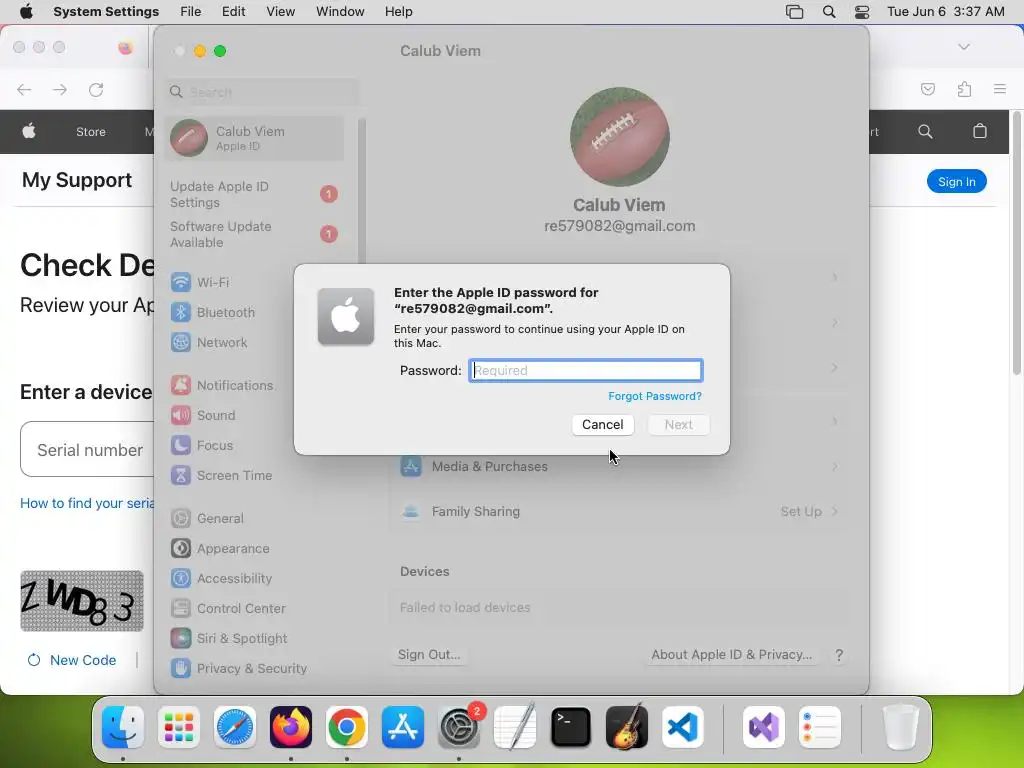Focus the Apple ID password field

pos(586,370)
